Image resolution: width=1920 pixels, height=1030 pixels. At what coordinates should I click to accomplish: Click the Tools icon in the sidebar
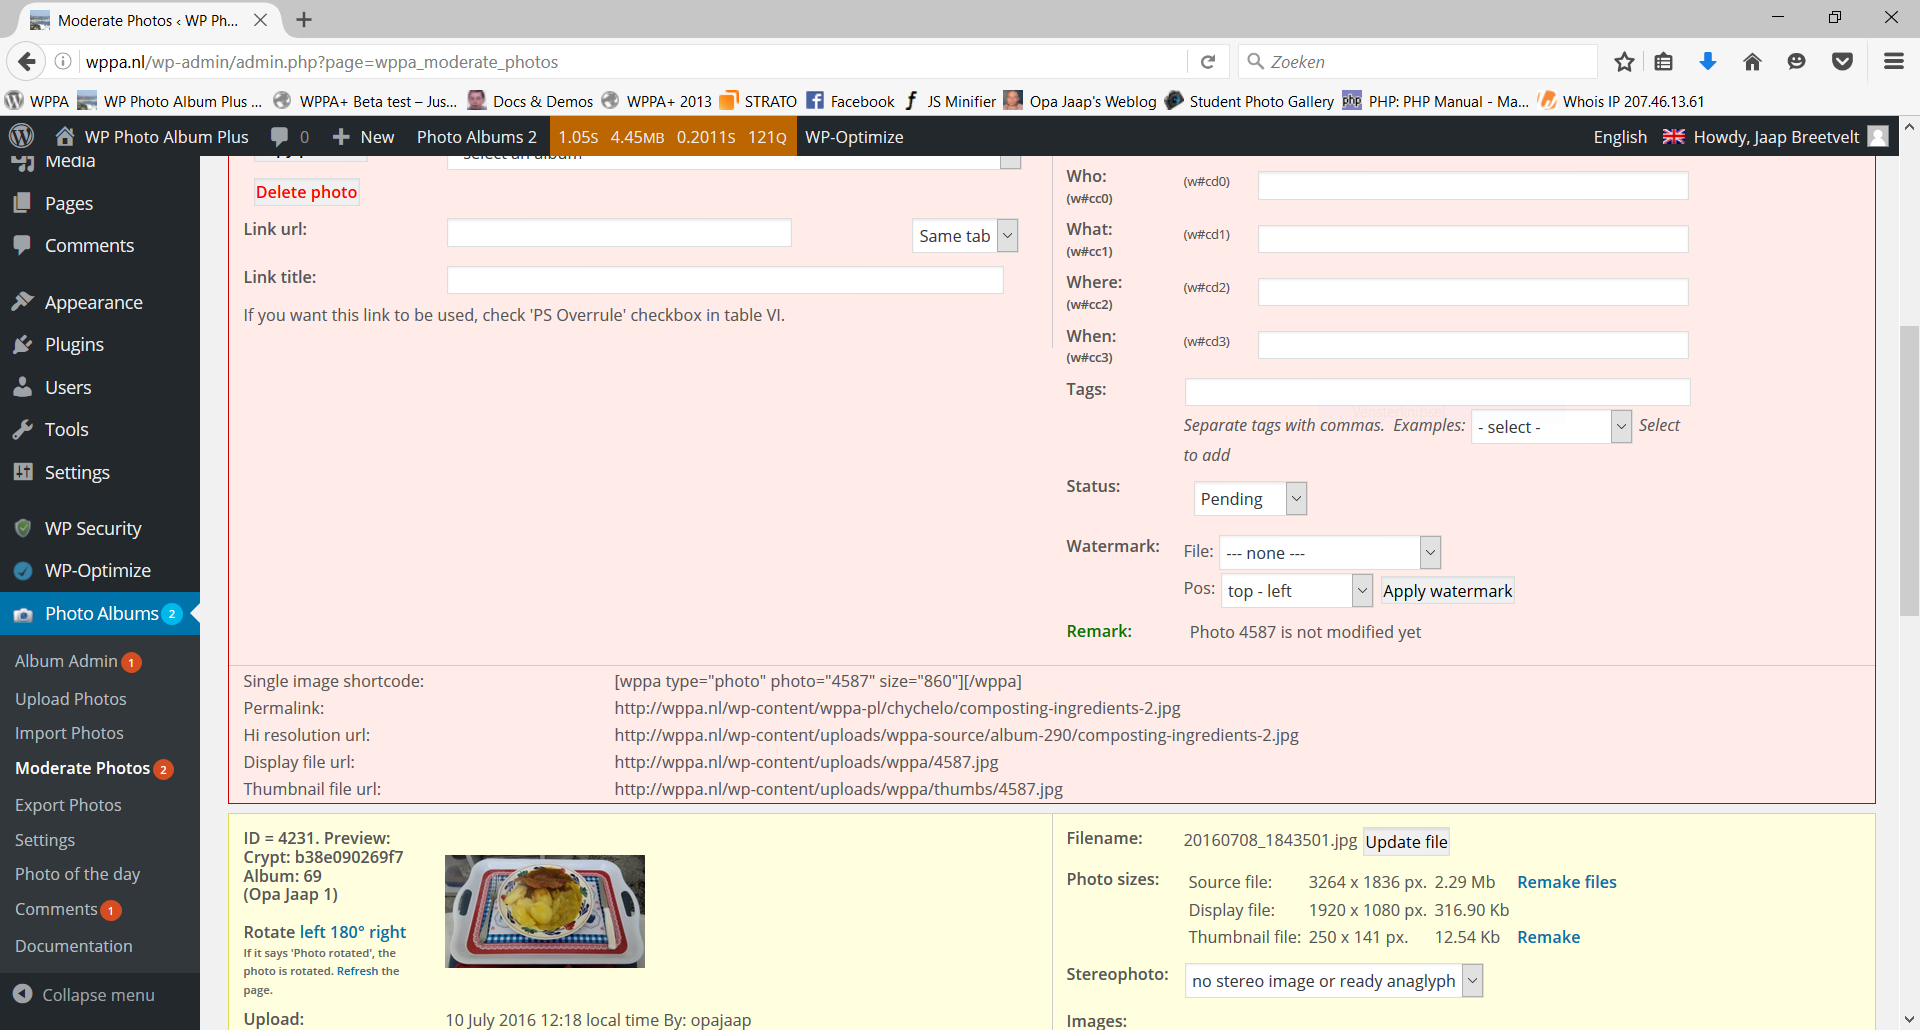(x=24, y=429)
